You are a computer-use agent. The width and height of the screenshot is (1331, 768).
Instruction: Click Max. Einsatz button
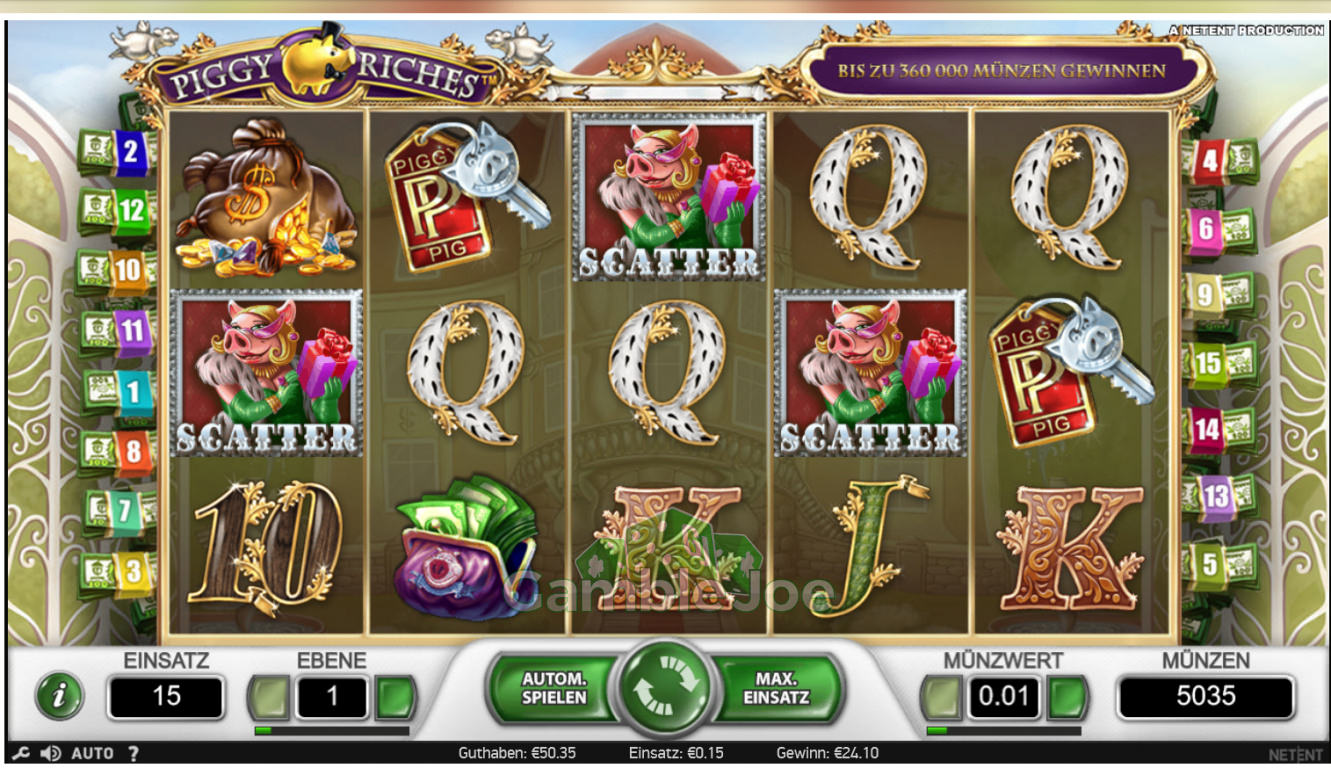point(777,688)
